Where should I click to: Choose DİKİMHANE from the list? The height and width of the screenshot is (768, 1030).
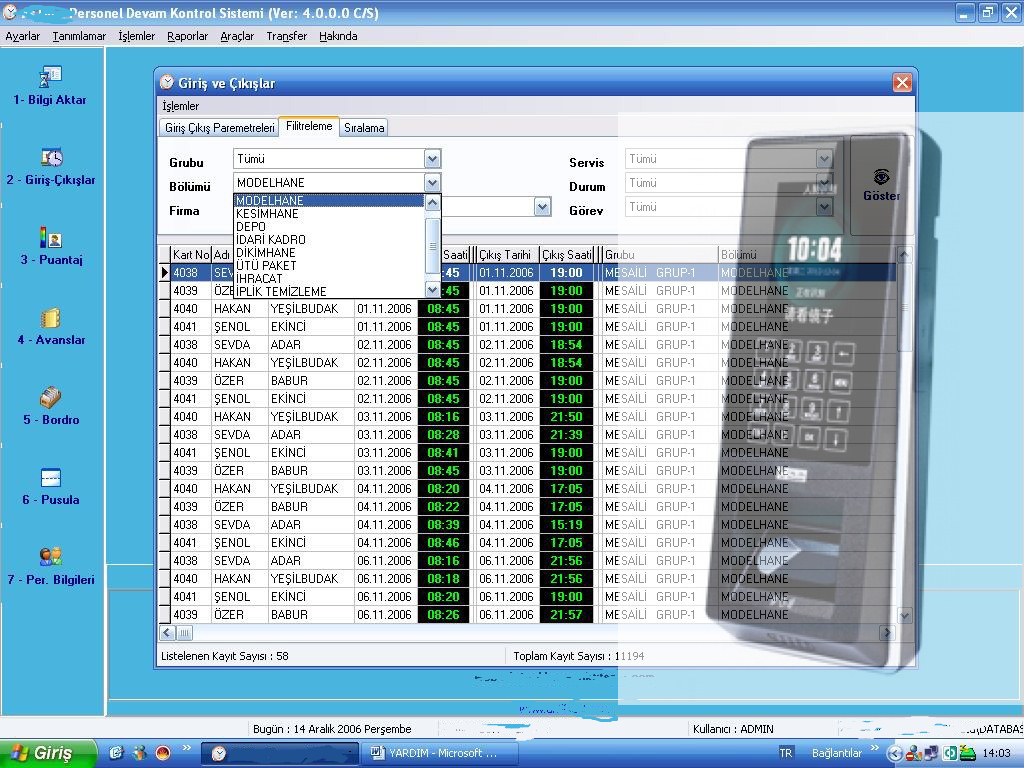point(329,253)
